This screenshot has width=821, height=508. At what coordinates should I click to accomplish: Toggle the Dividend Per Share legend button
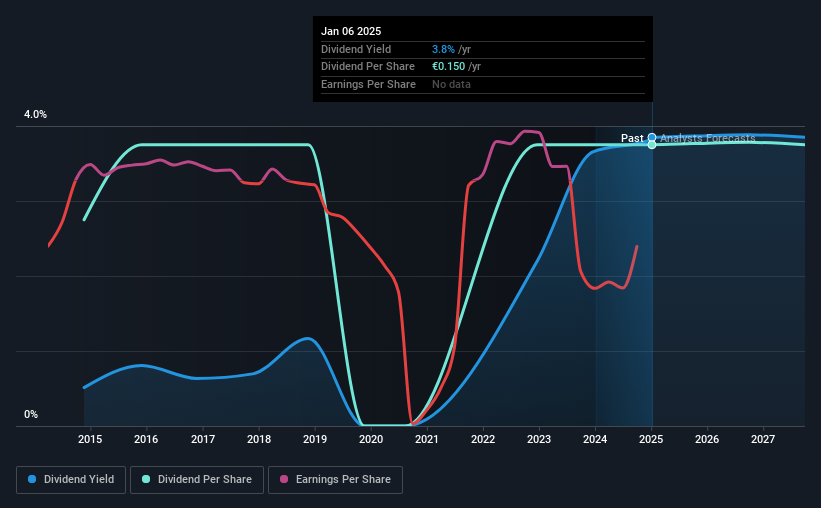[197, 480]
